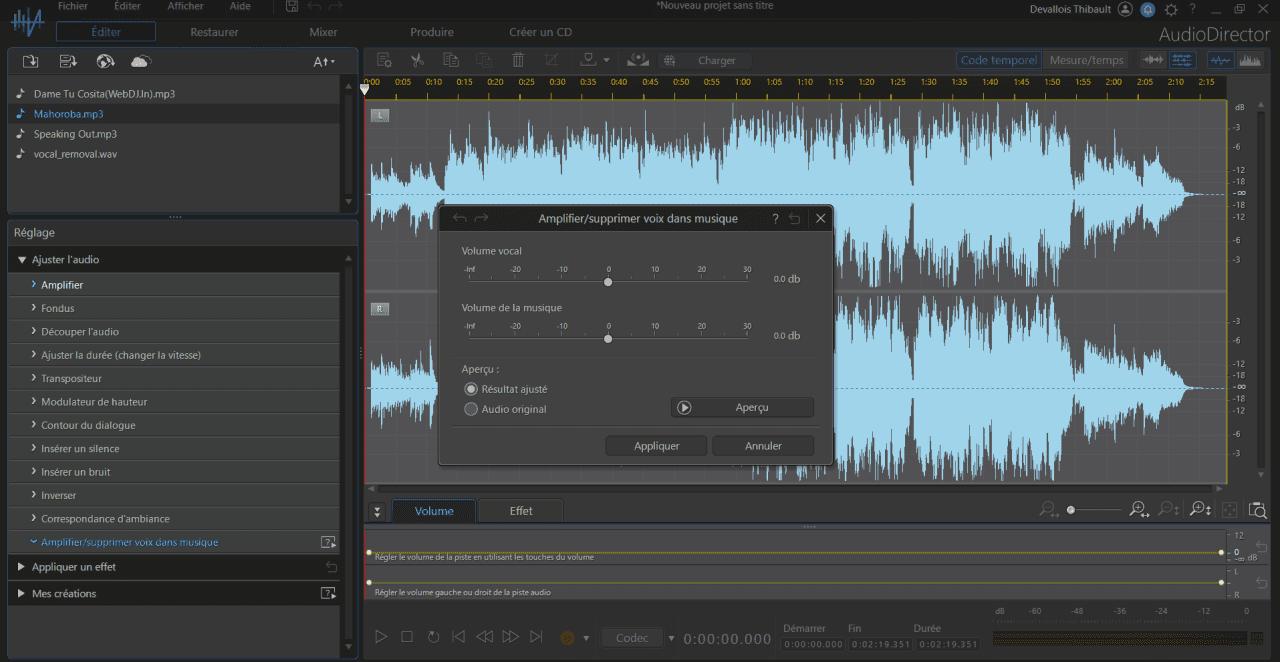
Task: Click the import media icon above the file list
Action: (30, 61)
